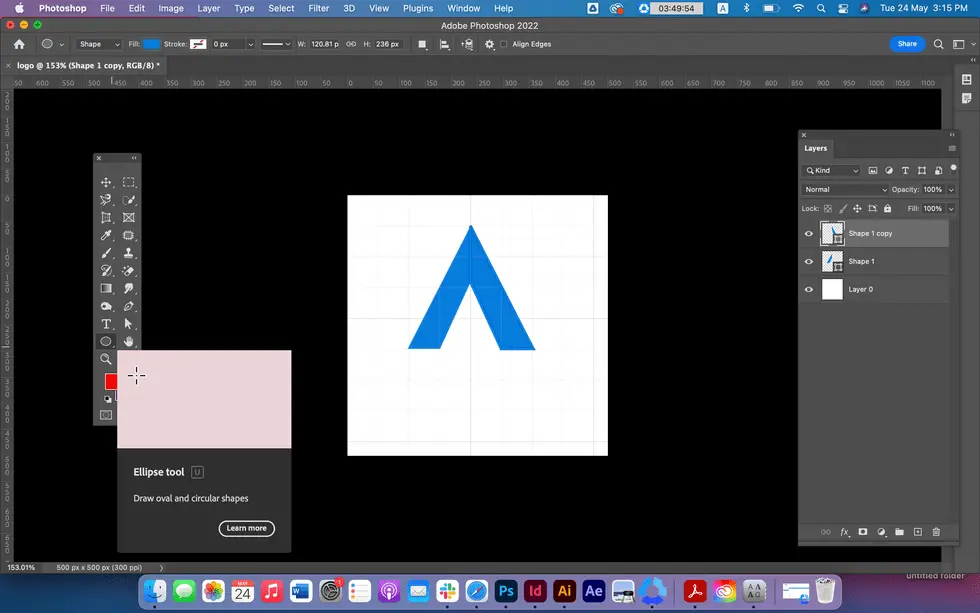
Task: Choose the Hand tool
Action: (129, 342)
